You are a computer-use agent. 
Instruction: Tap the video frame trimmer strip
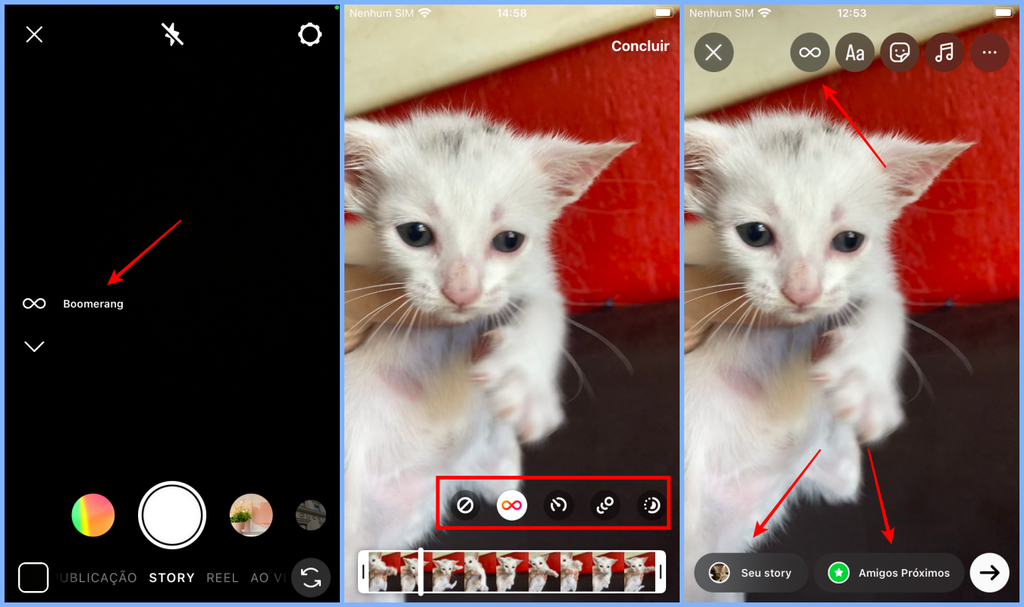pos(510,570)
